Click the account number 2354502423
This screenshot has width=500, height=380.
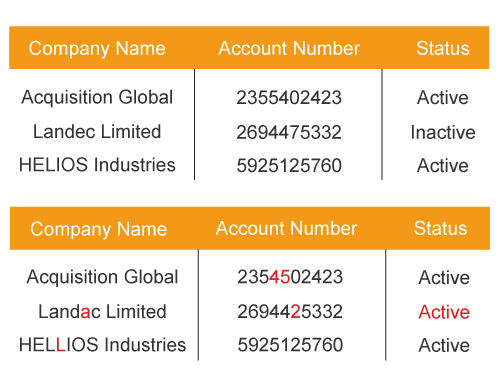[290, 277]
